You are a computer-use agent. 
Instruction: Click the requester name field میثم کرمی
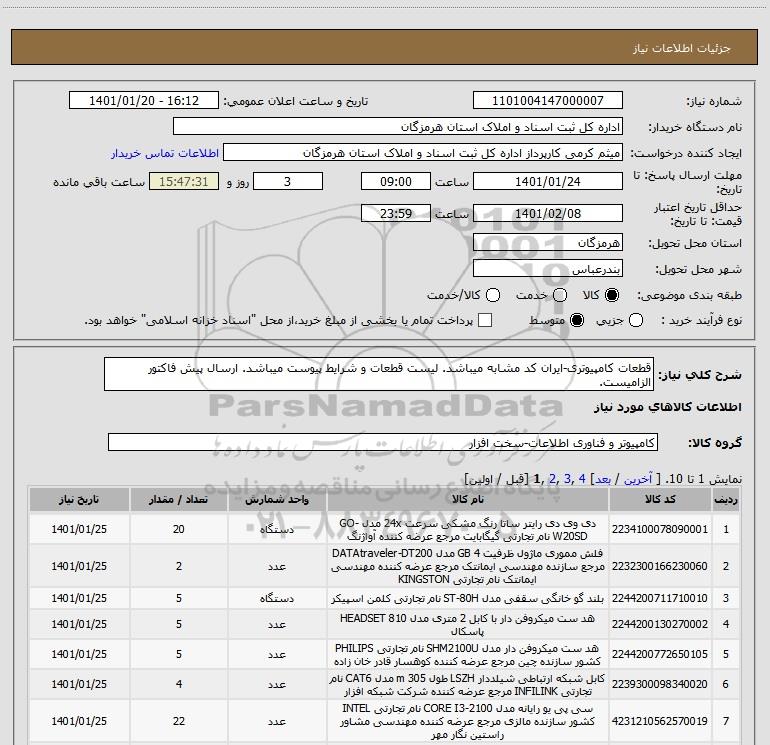tap(423, 152)
